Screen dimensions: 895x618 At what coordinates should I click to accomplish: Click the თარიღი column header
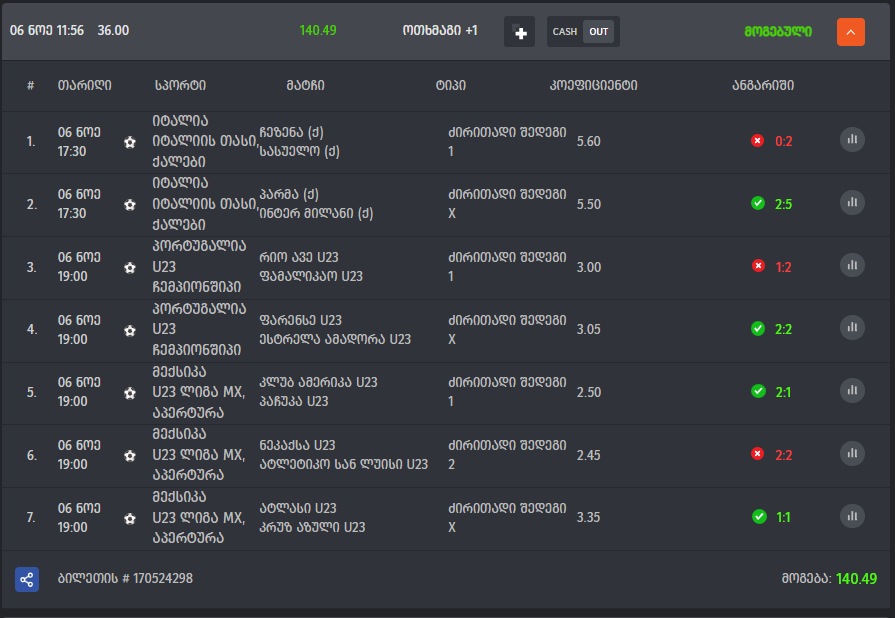pos(84,86)
